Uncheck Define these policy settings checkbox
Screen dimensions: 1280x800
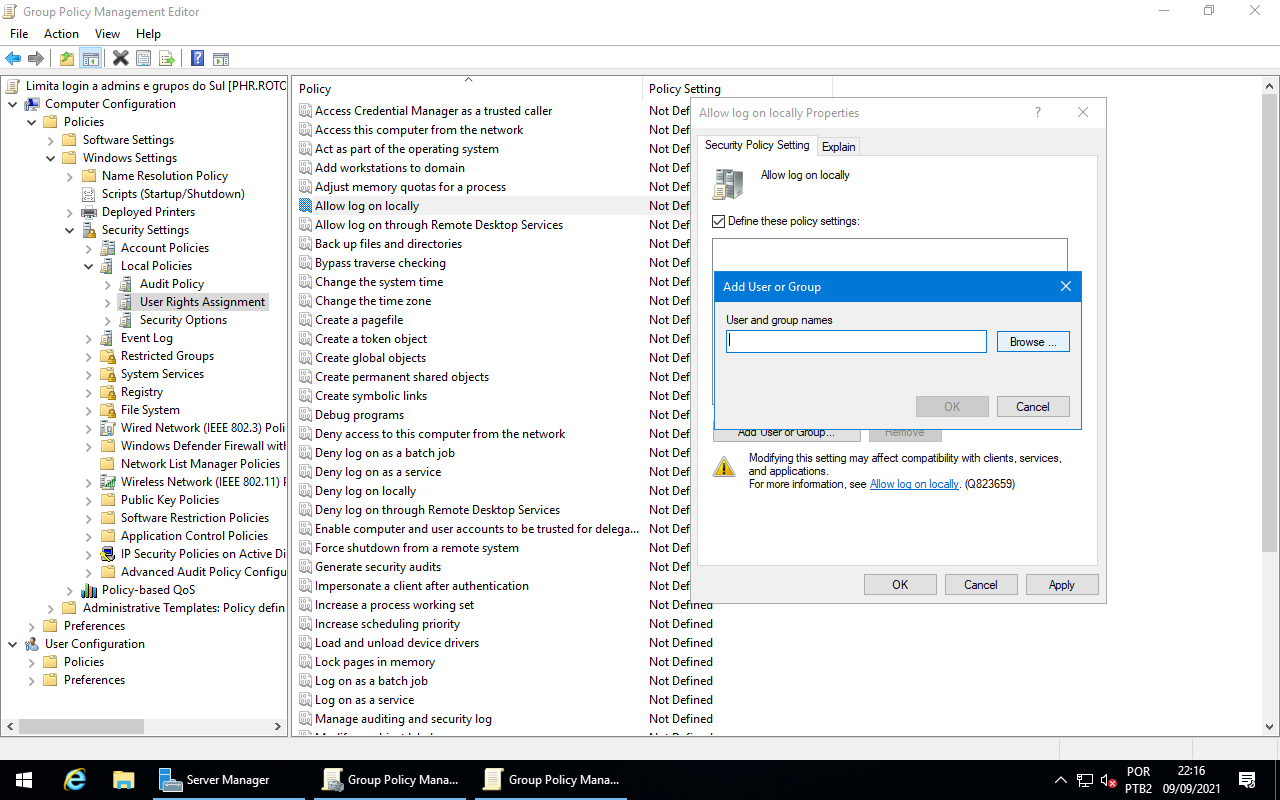719,221
